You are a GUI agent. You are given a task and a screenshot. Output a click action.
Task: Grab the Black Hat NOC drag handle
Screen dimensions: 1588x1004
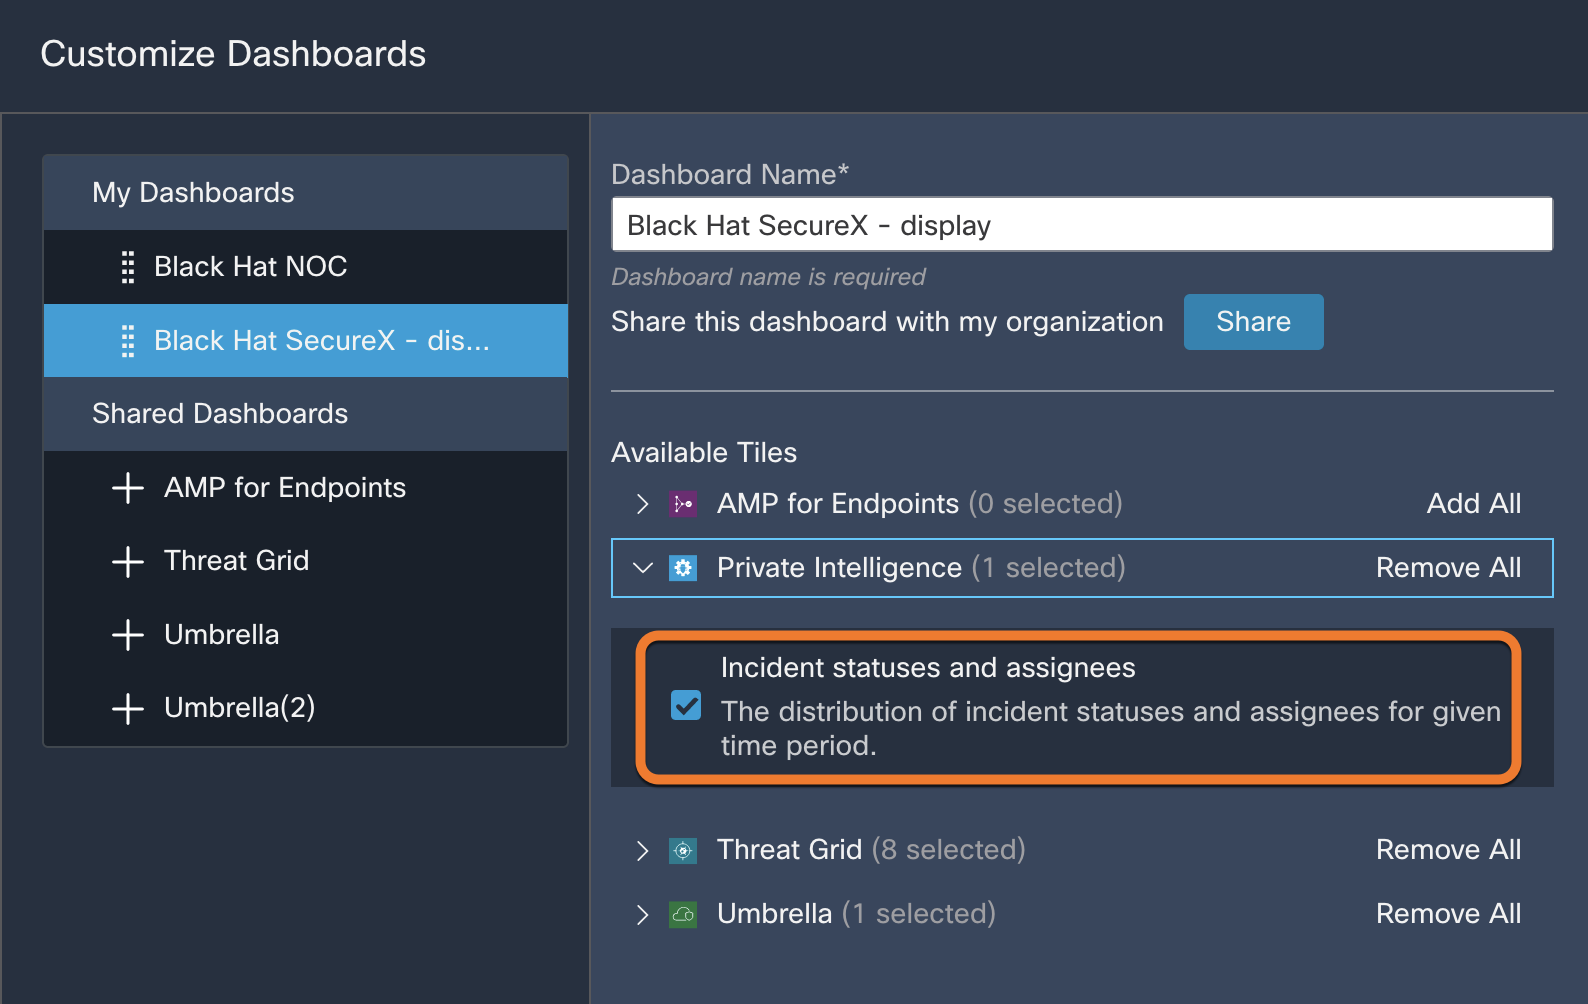(x=128, y=267)
